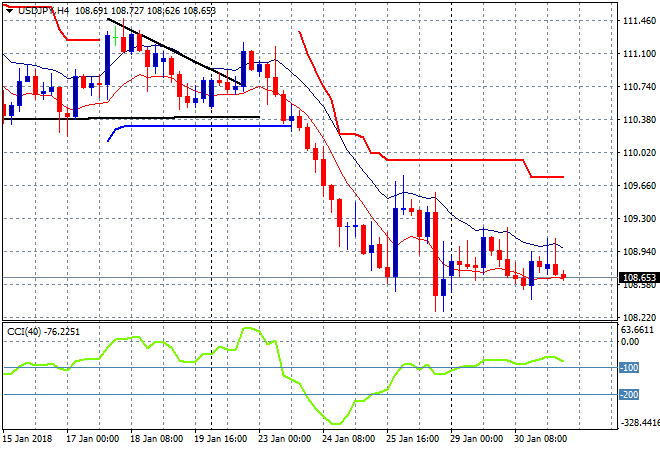Click the 30 Jan 08:00 time label
The height and width of the screenshot is (450, 660).
pos(540,439)
